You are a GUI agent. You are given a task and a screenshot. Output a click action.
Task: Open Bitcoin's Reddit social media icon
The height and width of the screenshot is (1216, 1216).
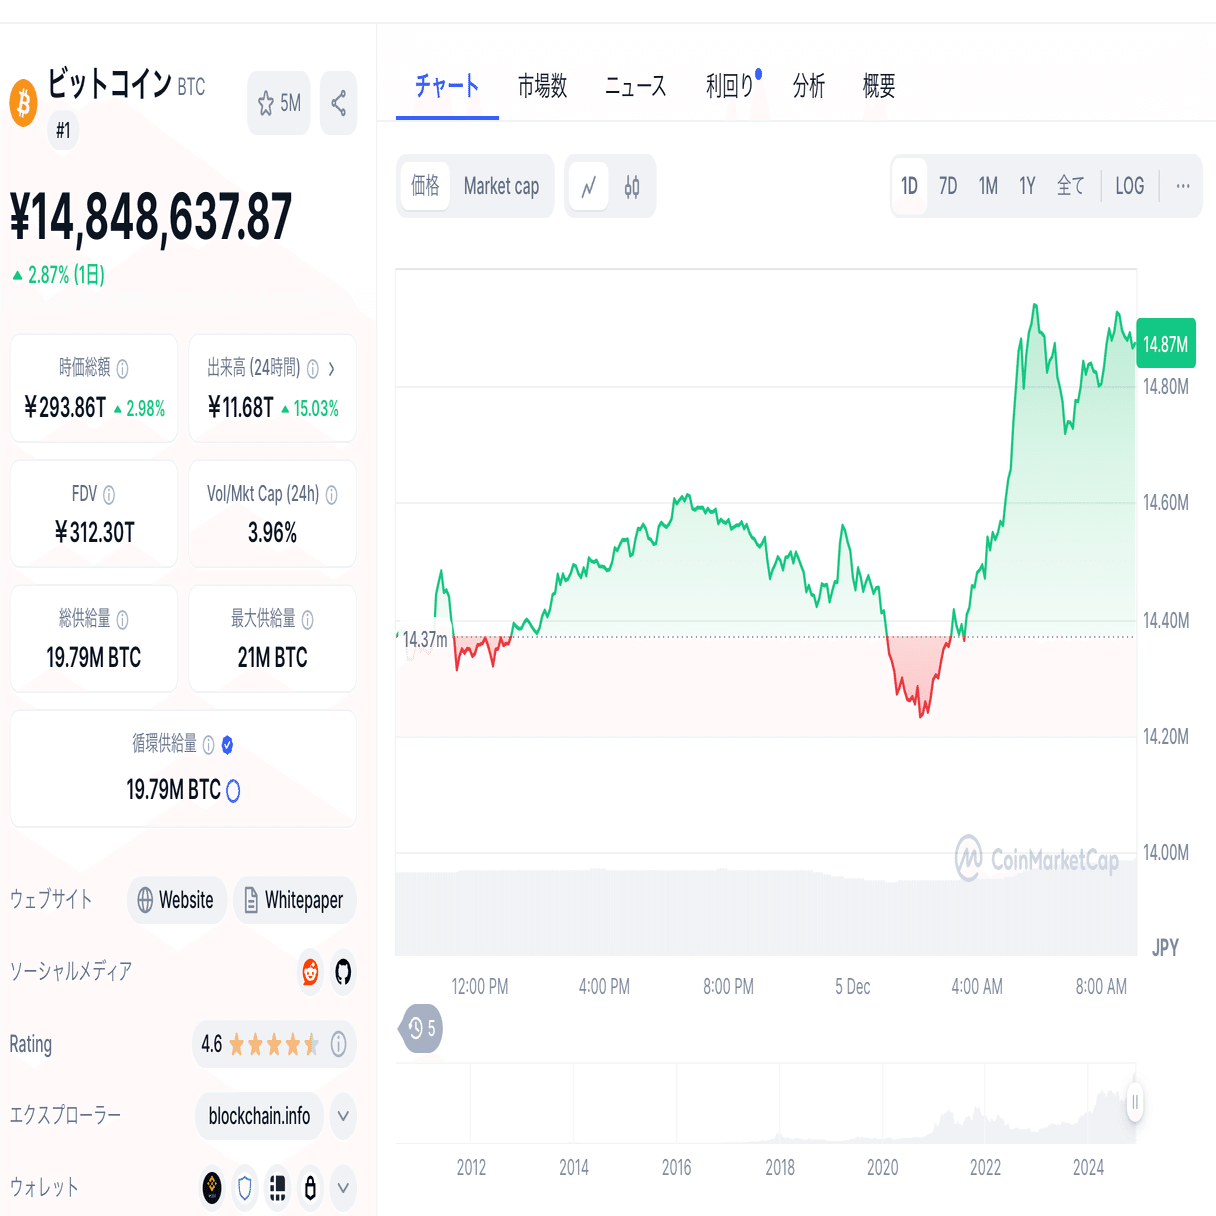tap(309, 972)
